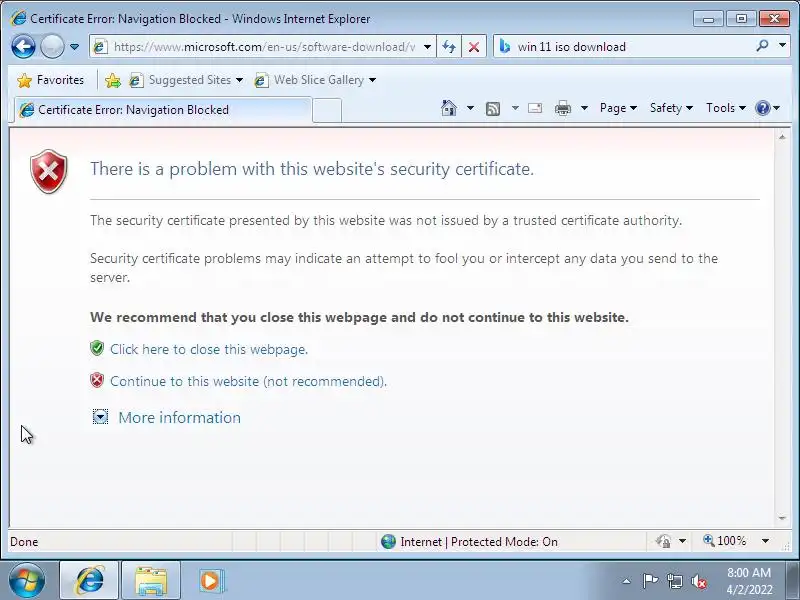Click the microsoft.com address bar
This screenshot has width=800, height=600.
point(264,47)
